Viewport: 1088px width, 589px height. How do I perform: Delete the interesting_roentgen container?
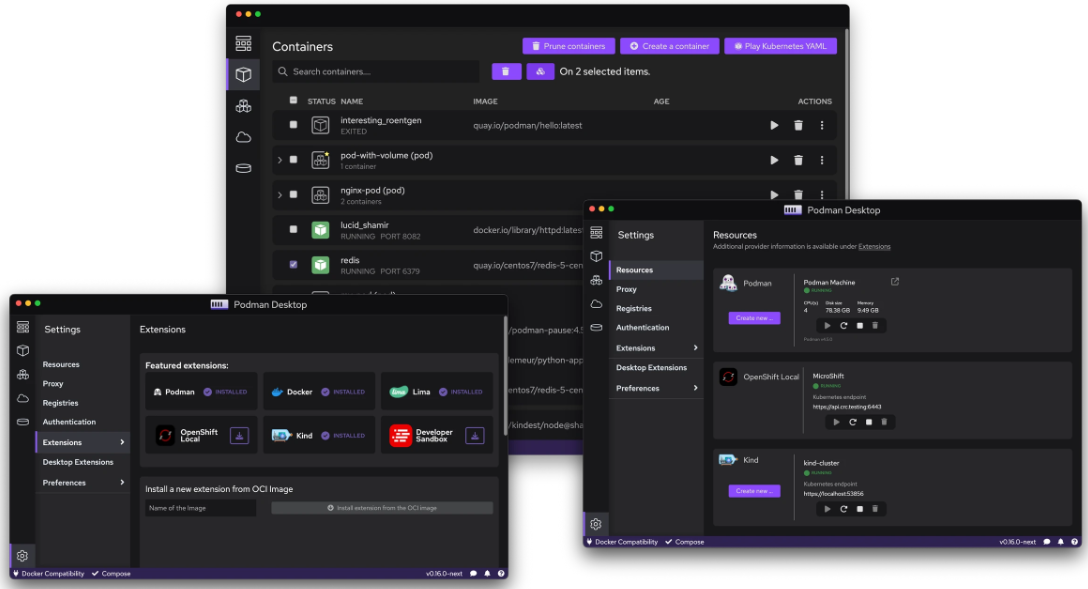pos(798,126)
